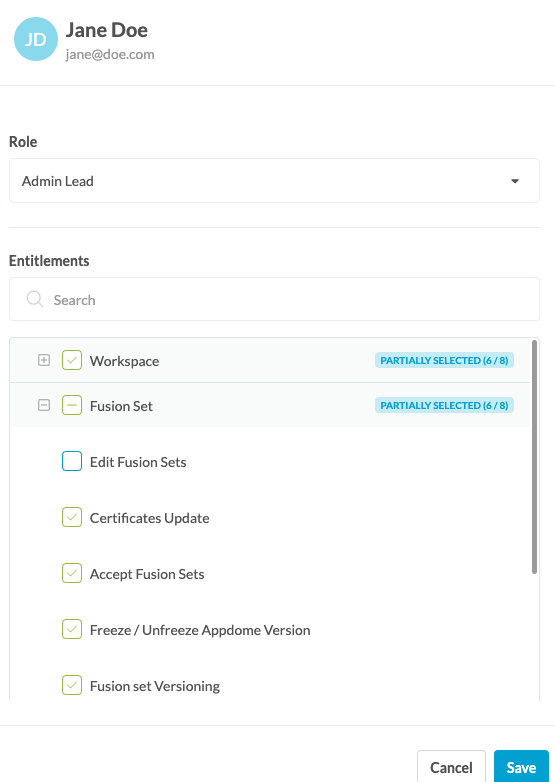Screen dimensions: 555x782
Task: Enable the Edit Fusion Sets checkbox
Action: (72, 461)
